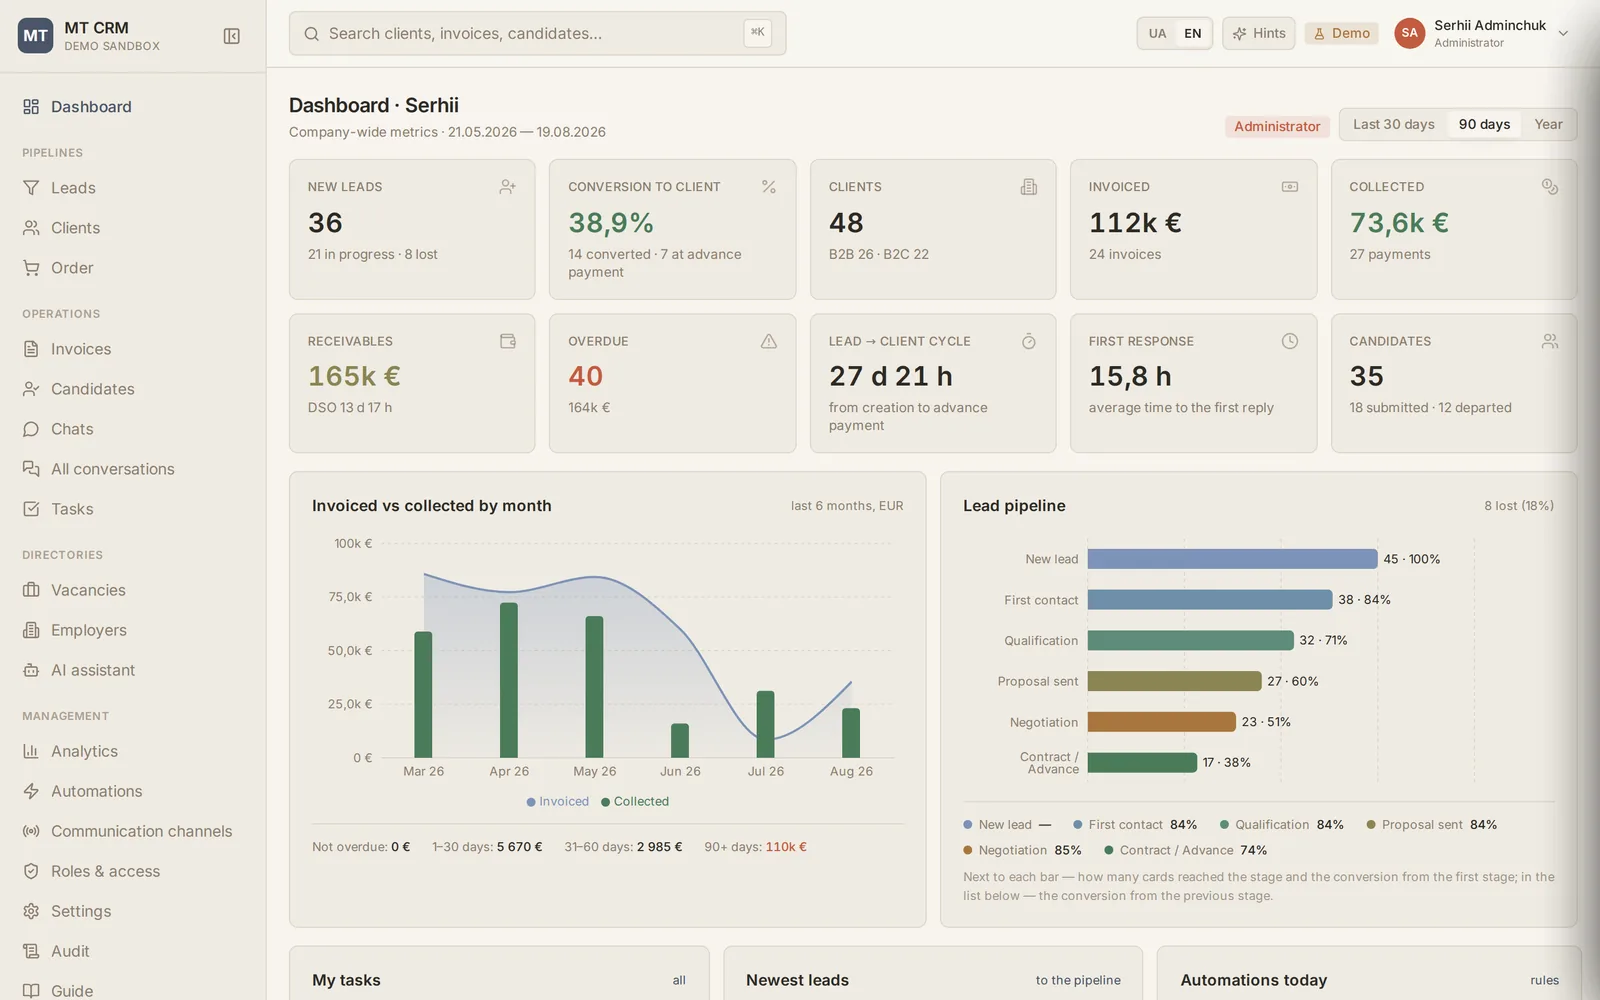This screenshot has height=1000, width=1600.
Task: Click the Lead to Client Cycle stopwatch icon
Action: pos(1029,341)
